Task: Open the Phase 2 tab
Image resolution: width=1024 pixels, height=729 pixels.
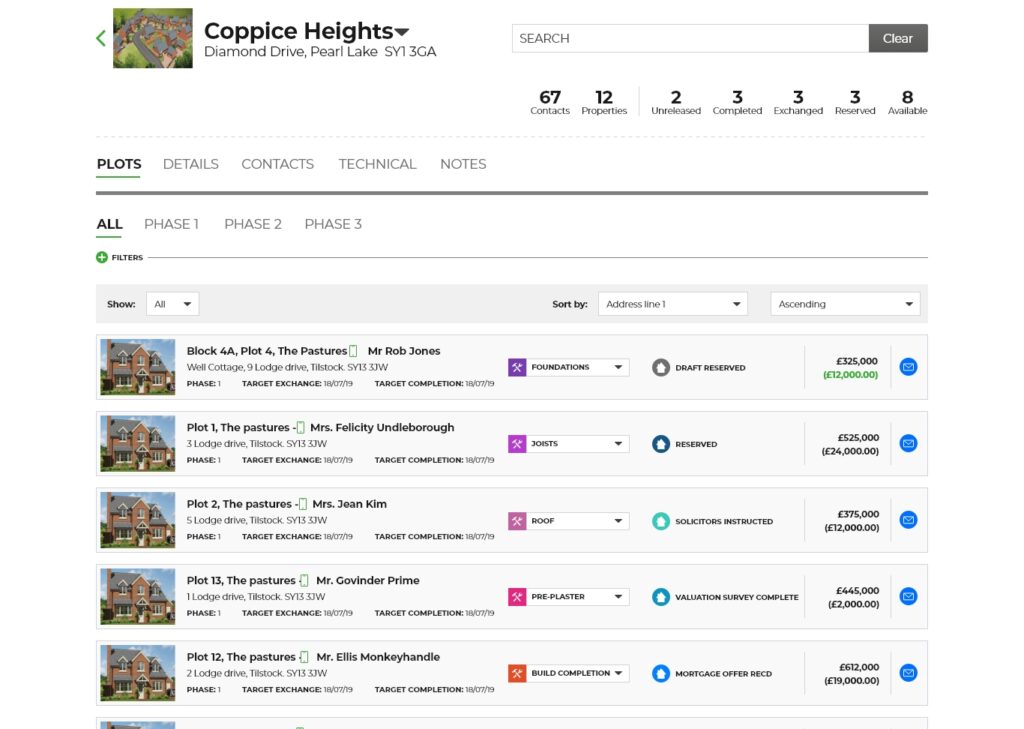Action: point(252,224)
